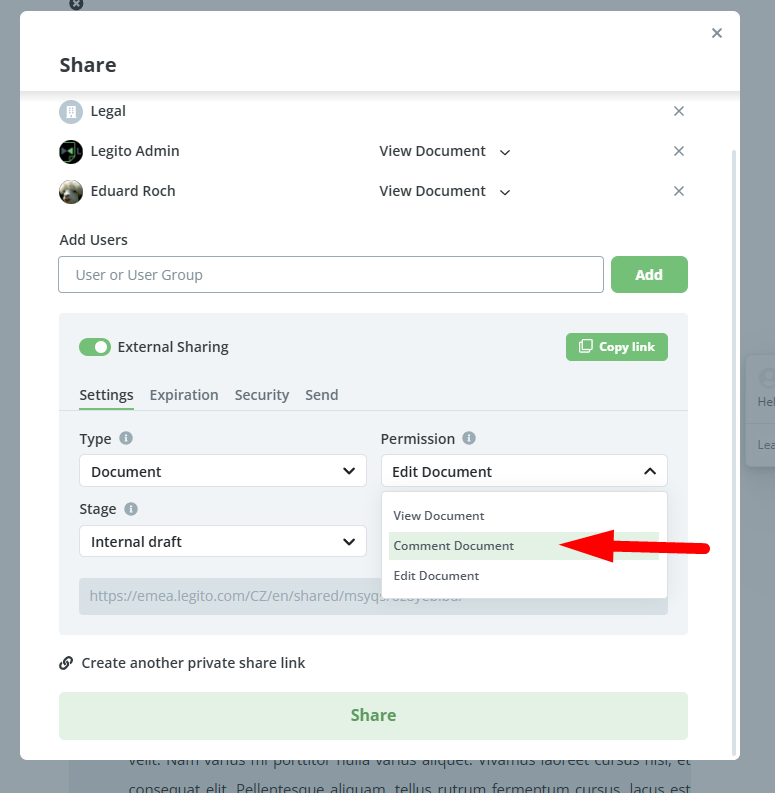
Task: Change Legito Admin's View Document permission
Action: click(x=444, y=151)
